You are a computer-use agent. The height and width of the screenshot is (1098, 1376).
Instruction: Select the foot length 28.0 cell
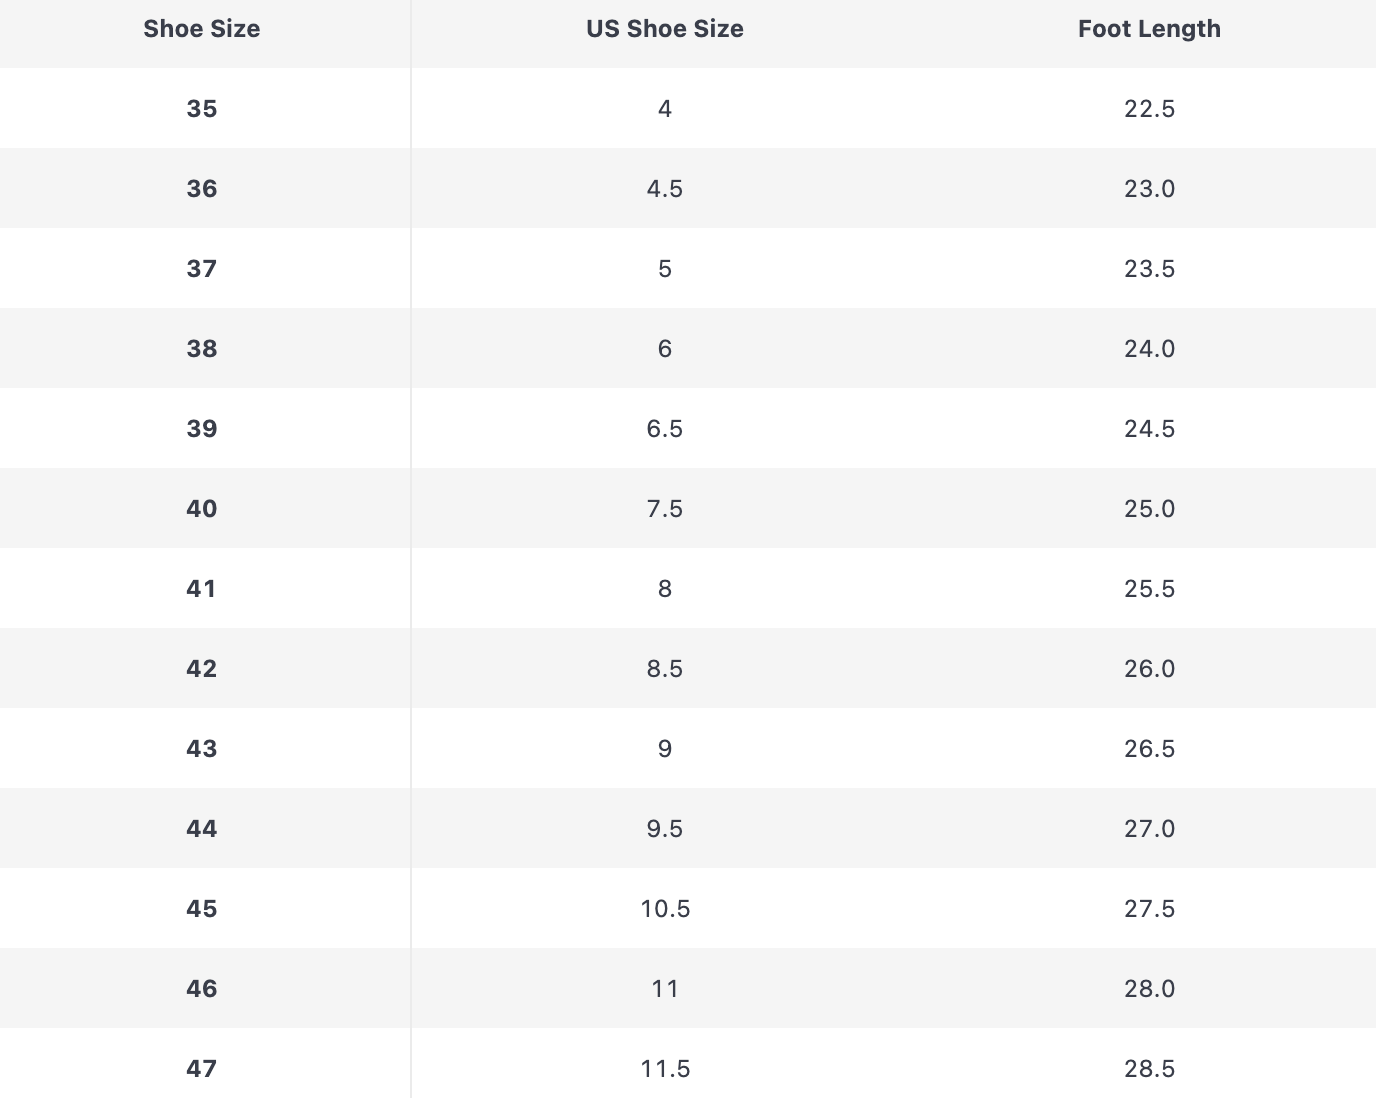coord(1149,989)
